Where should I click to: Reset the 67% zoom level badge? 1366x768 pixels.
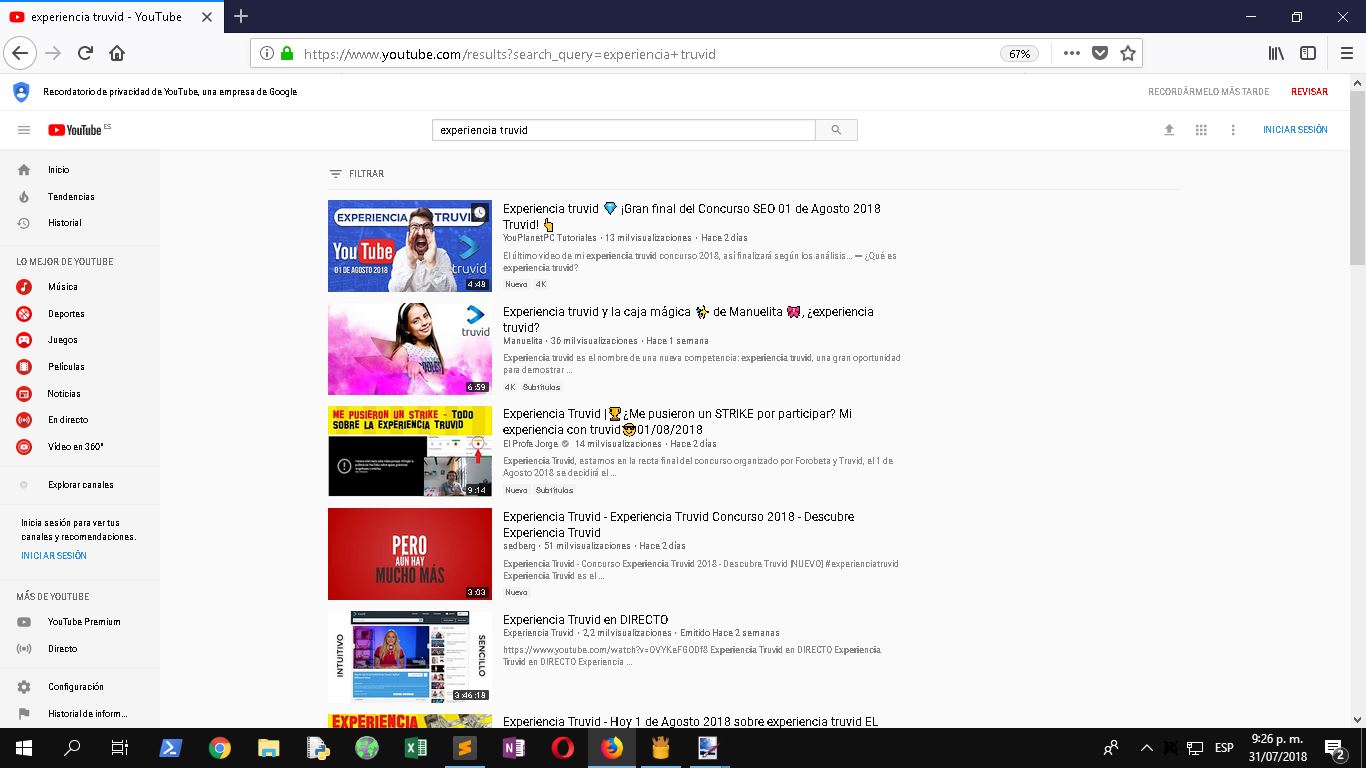click(x=1019, y=54)
